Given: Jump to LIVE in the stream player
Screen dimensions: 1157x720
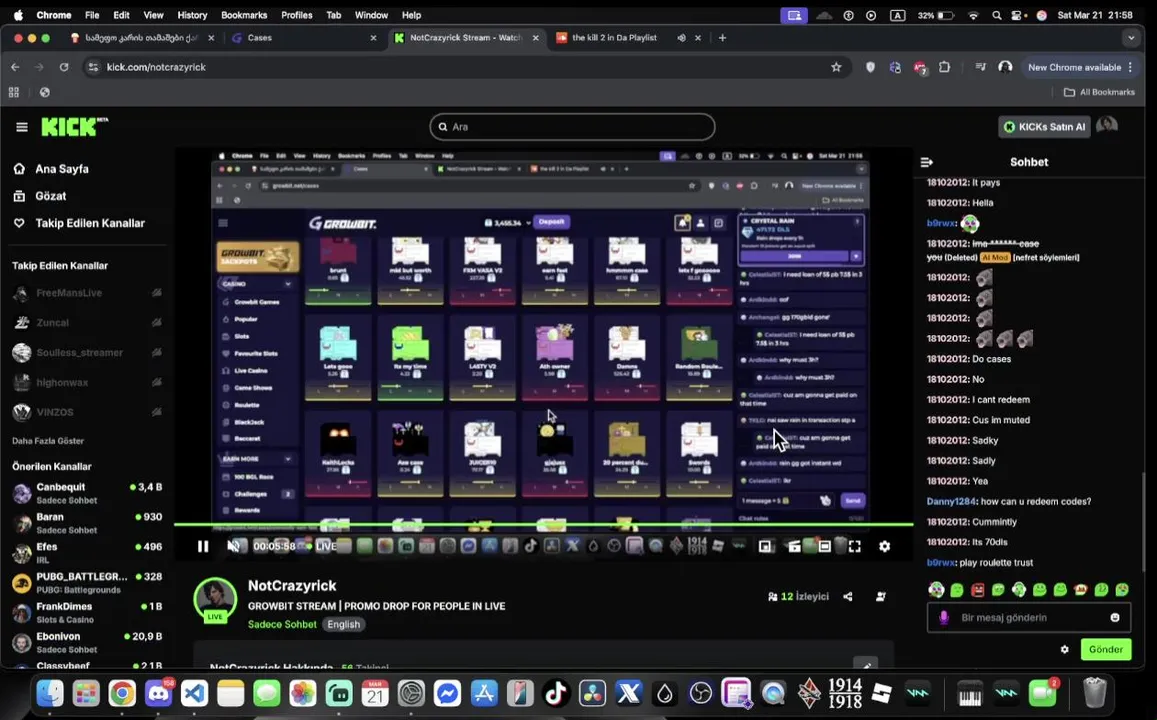Looking at the screenshot, I should (322, 546).
